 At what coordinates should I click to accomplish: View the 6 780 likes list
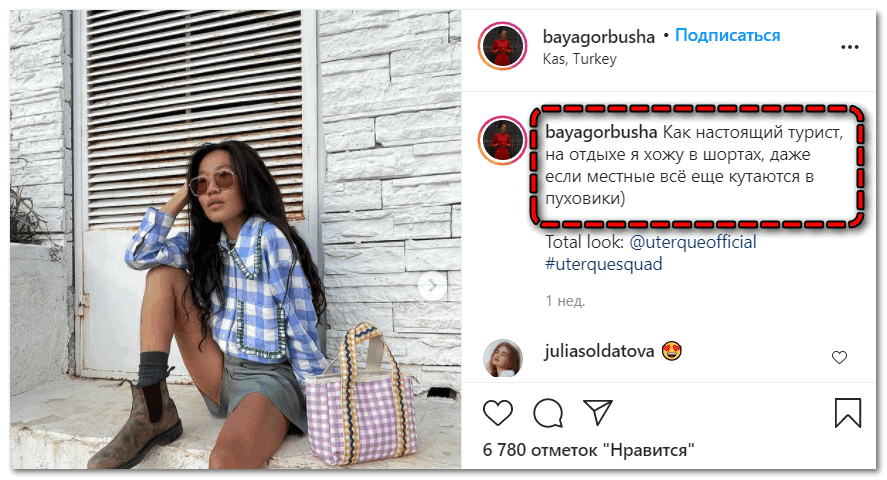[x=588, y=450]
